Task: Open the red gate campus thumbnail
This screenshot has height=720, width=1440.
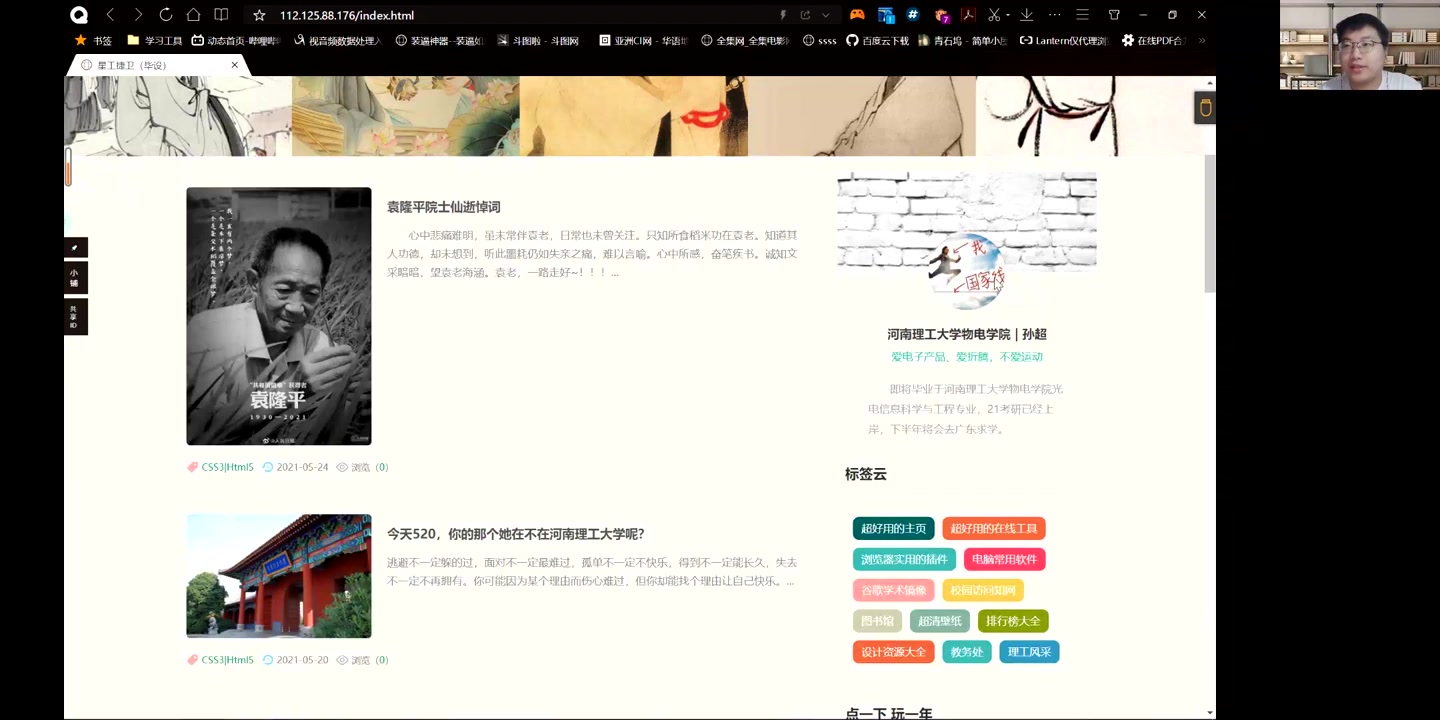Action: point(279,576)
